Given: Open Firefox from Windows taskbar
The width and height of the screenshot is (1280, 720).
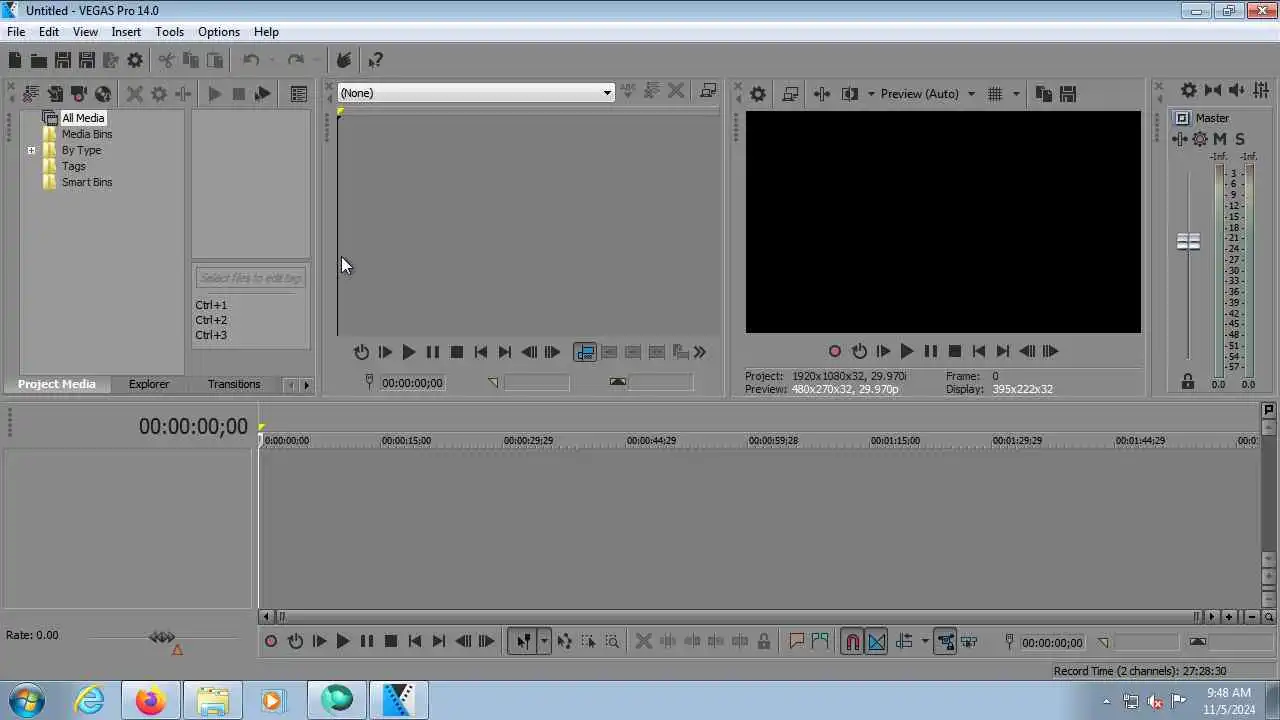Looking at the screenshot, I should point(151,700).
